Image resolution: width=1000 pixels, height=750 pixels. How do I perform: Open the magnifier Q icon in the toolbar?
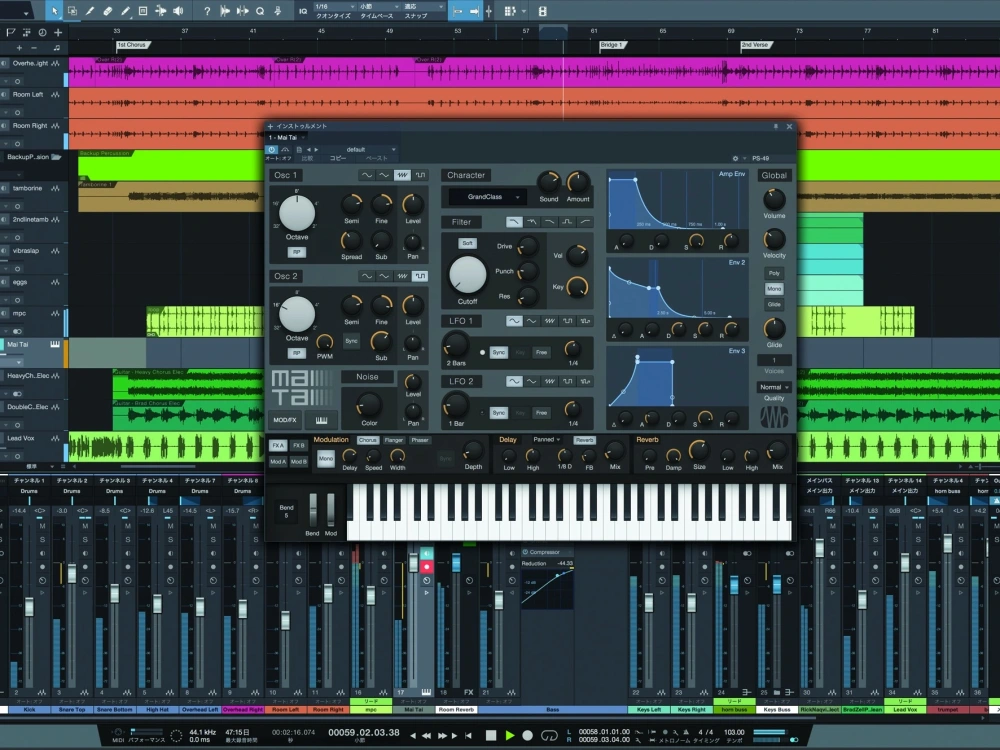click(260, 11)
